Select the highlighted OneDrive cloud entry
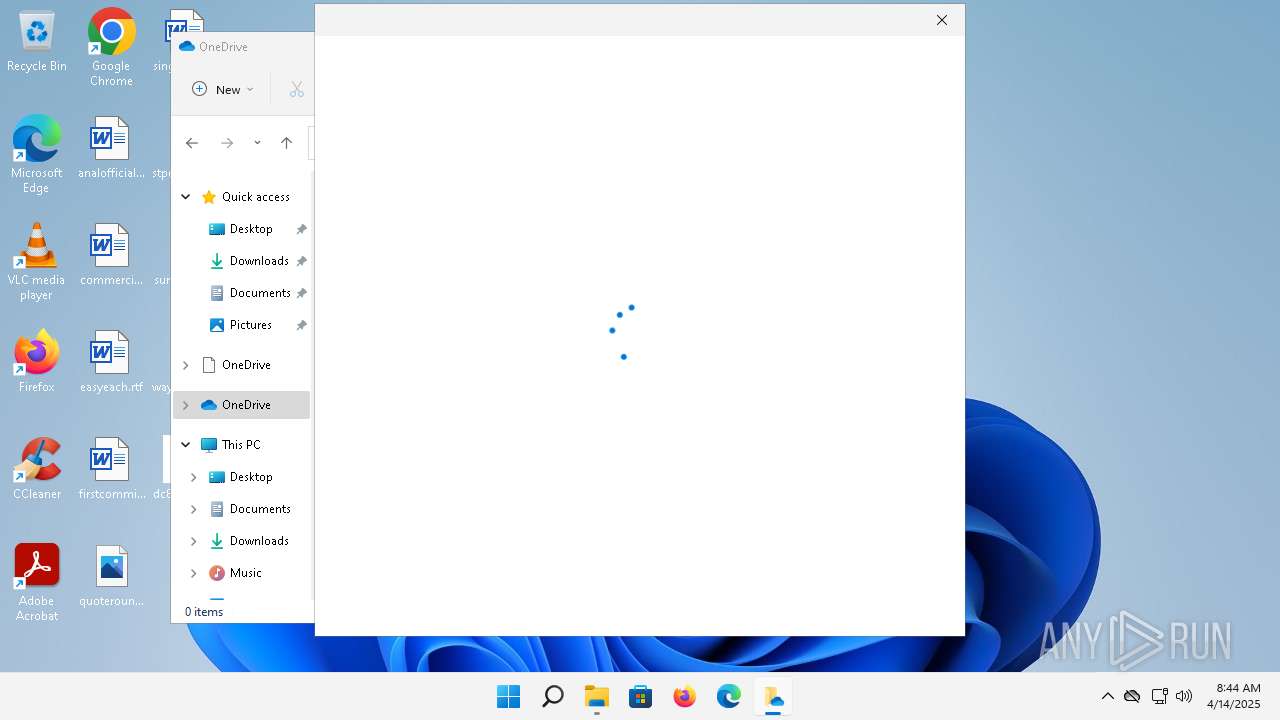 [242, 405]
